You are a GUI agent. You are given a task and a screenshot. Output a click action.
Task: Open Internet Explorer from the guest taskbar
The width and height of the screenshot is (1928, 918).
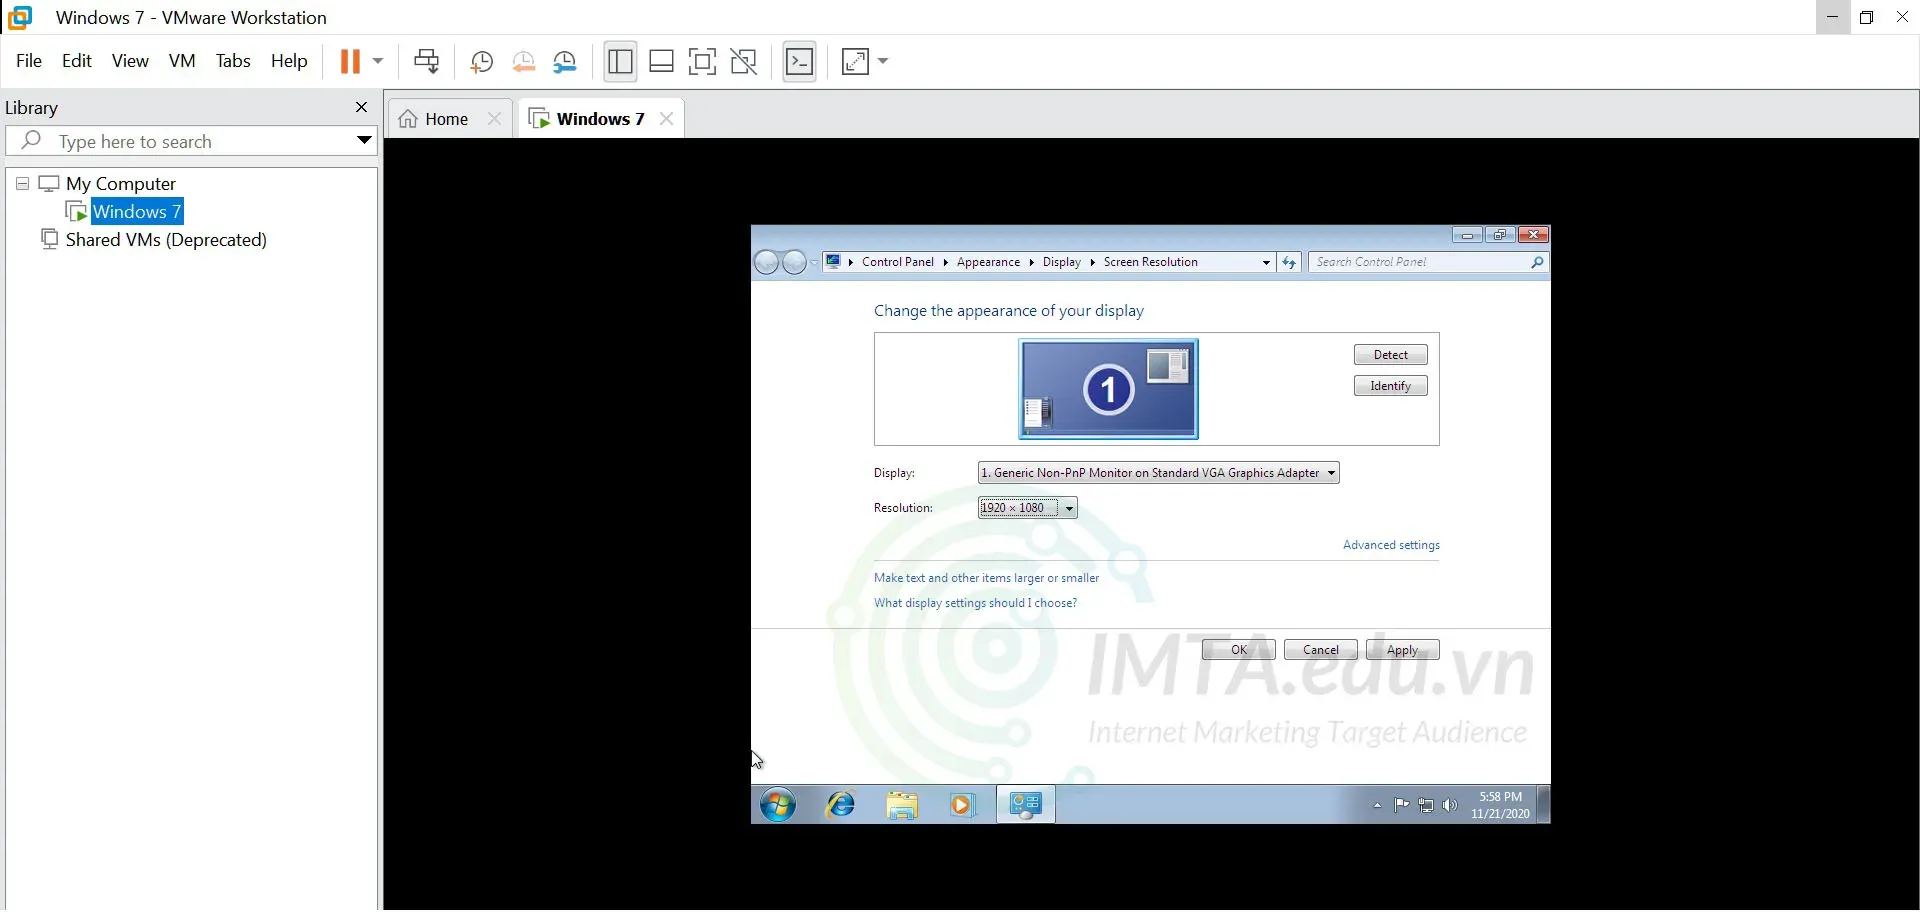click(840, 805)
